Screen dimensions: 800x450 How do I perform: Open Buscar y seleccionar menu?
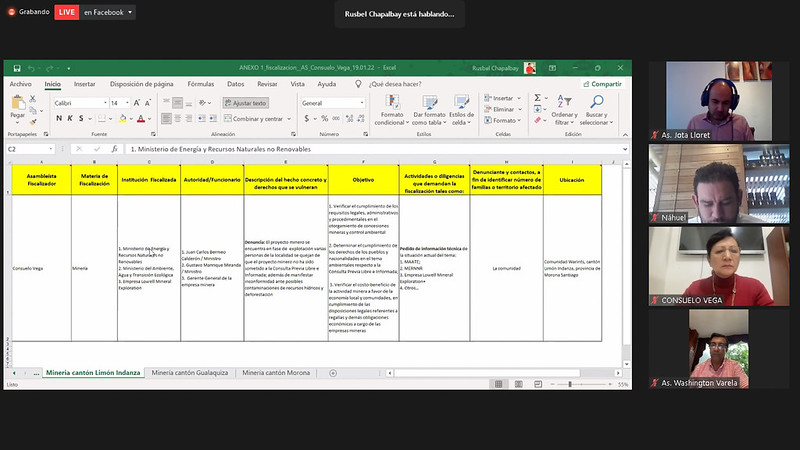pos(596,110)
